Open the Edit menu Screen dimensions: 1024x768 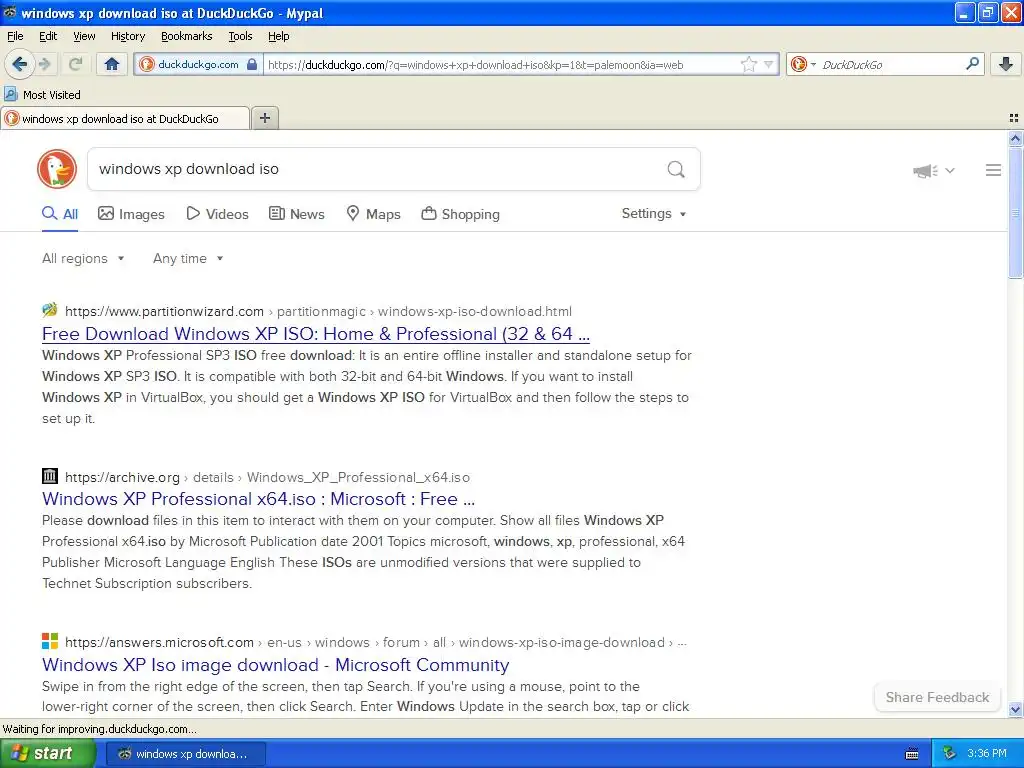click(x=48, y=36)
